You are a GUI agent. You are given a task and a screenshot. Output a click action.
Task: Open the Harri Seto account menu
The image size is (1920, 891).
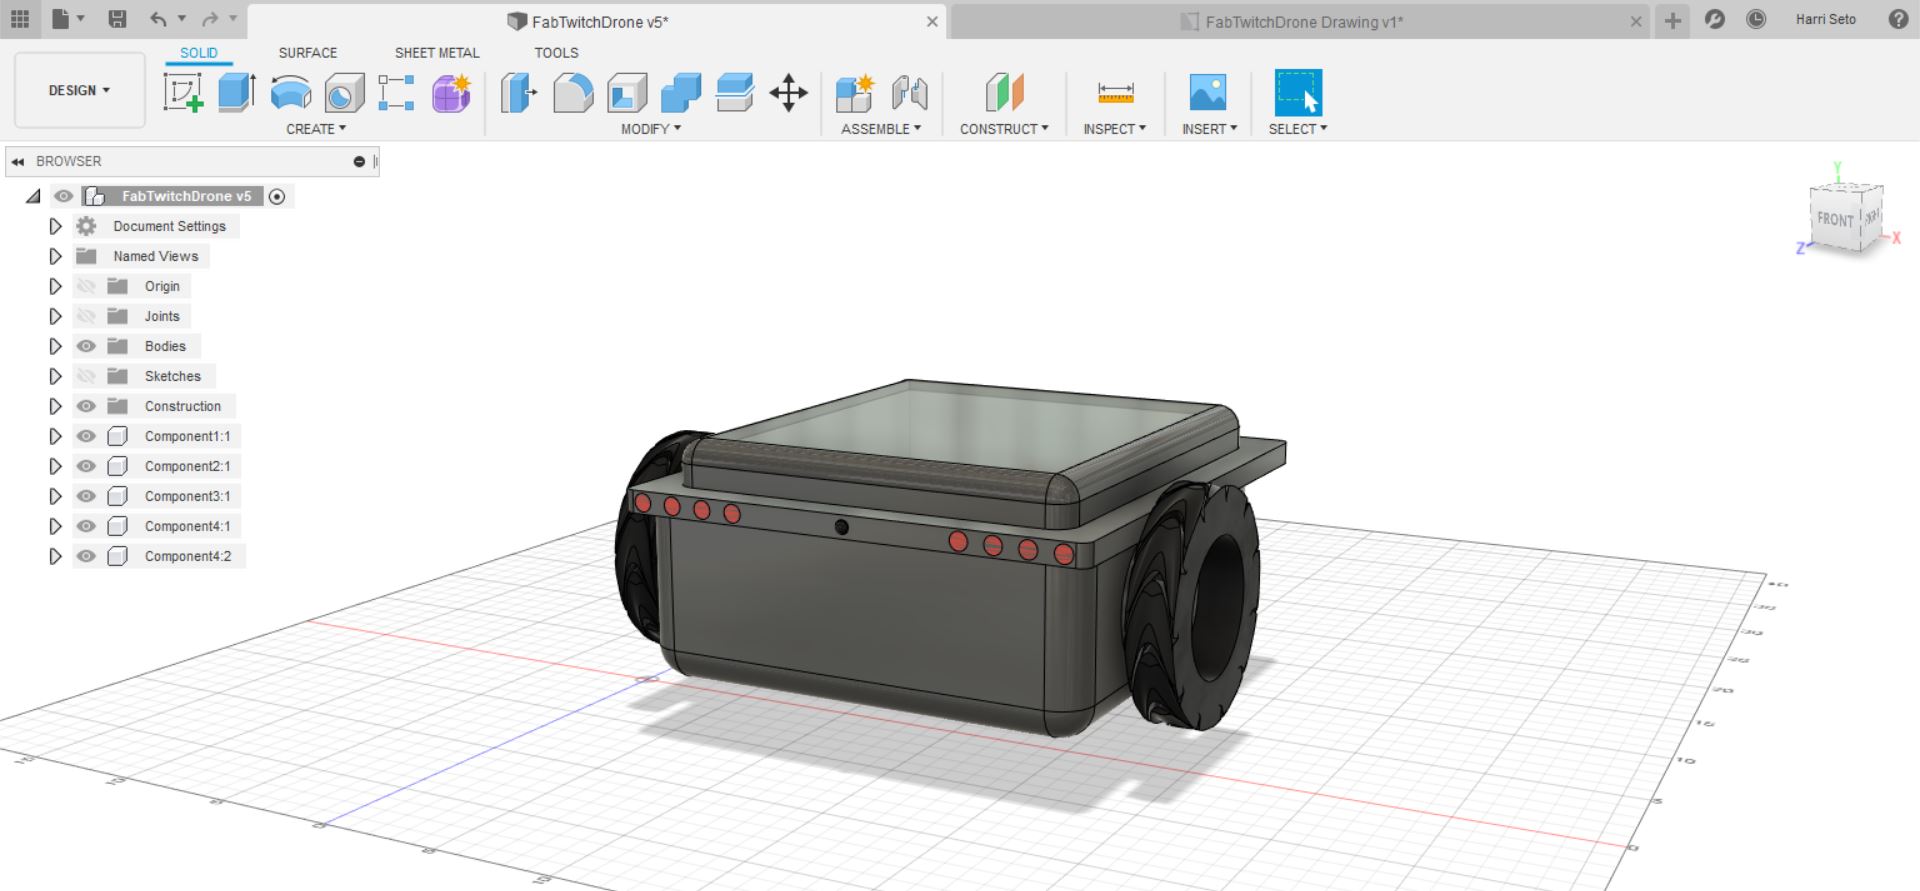1825,19
